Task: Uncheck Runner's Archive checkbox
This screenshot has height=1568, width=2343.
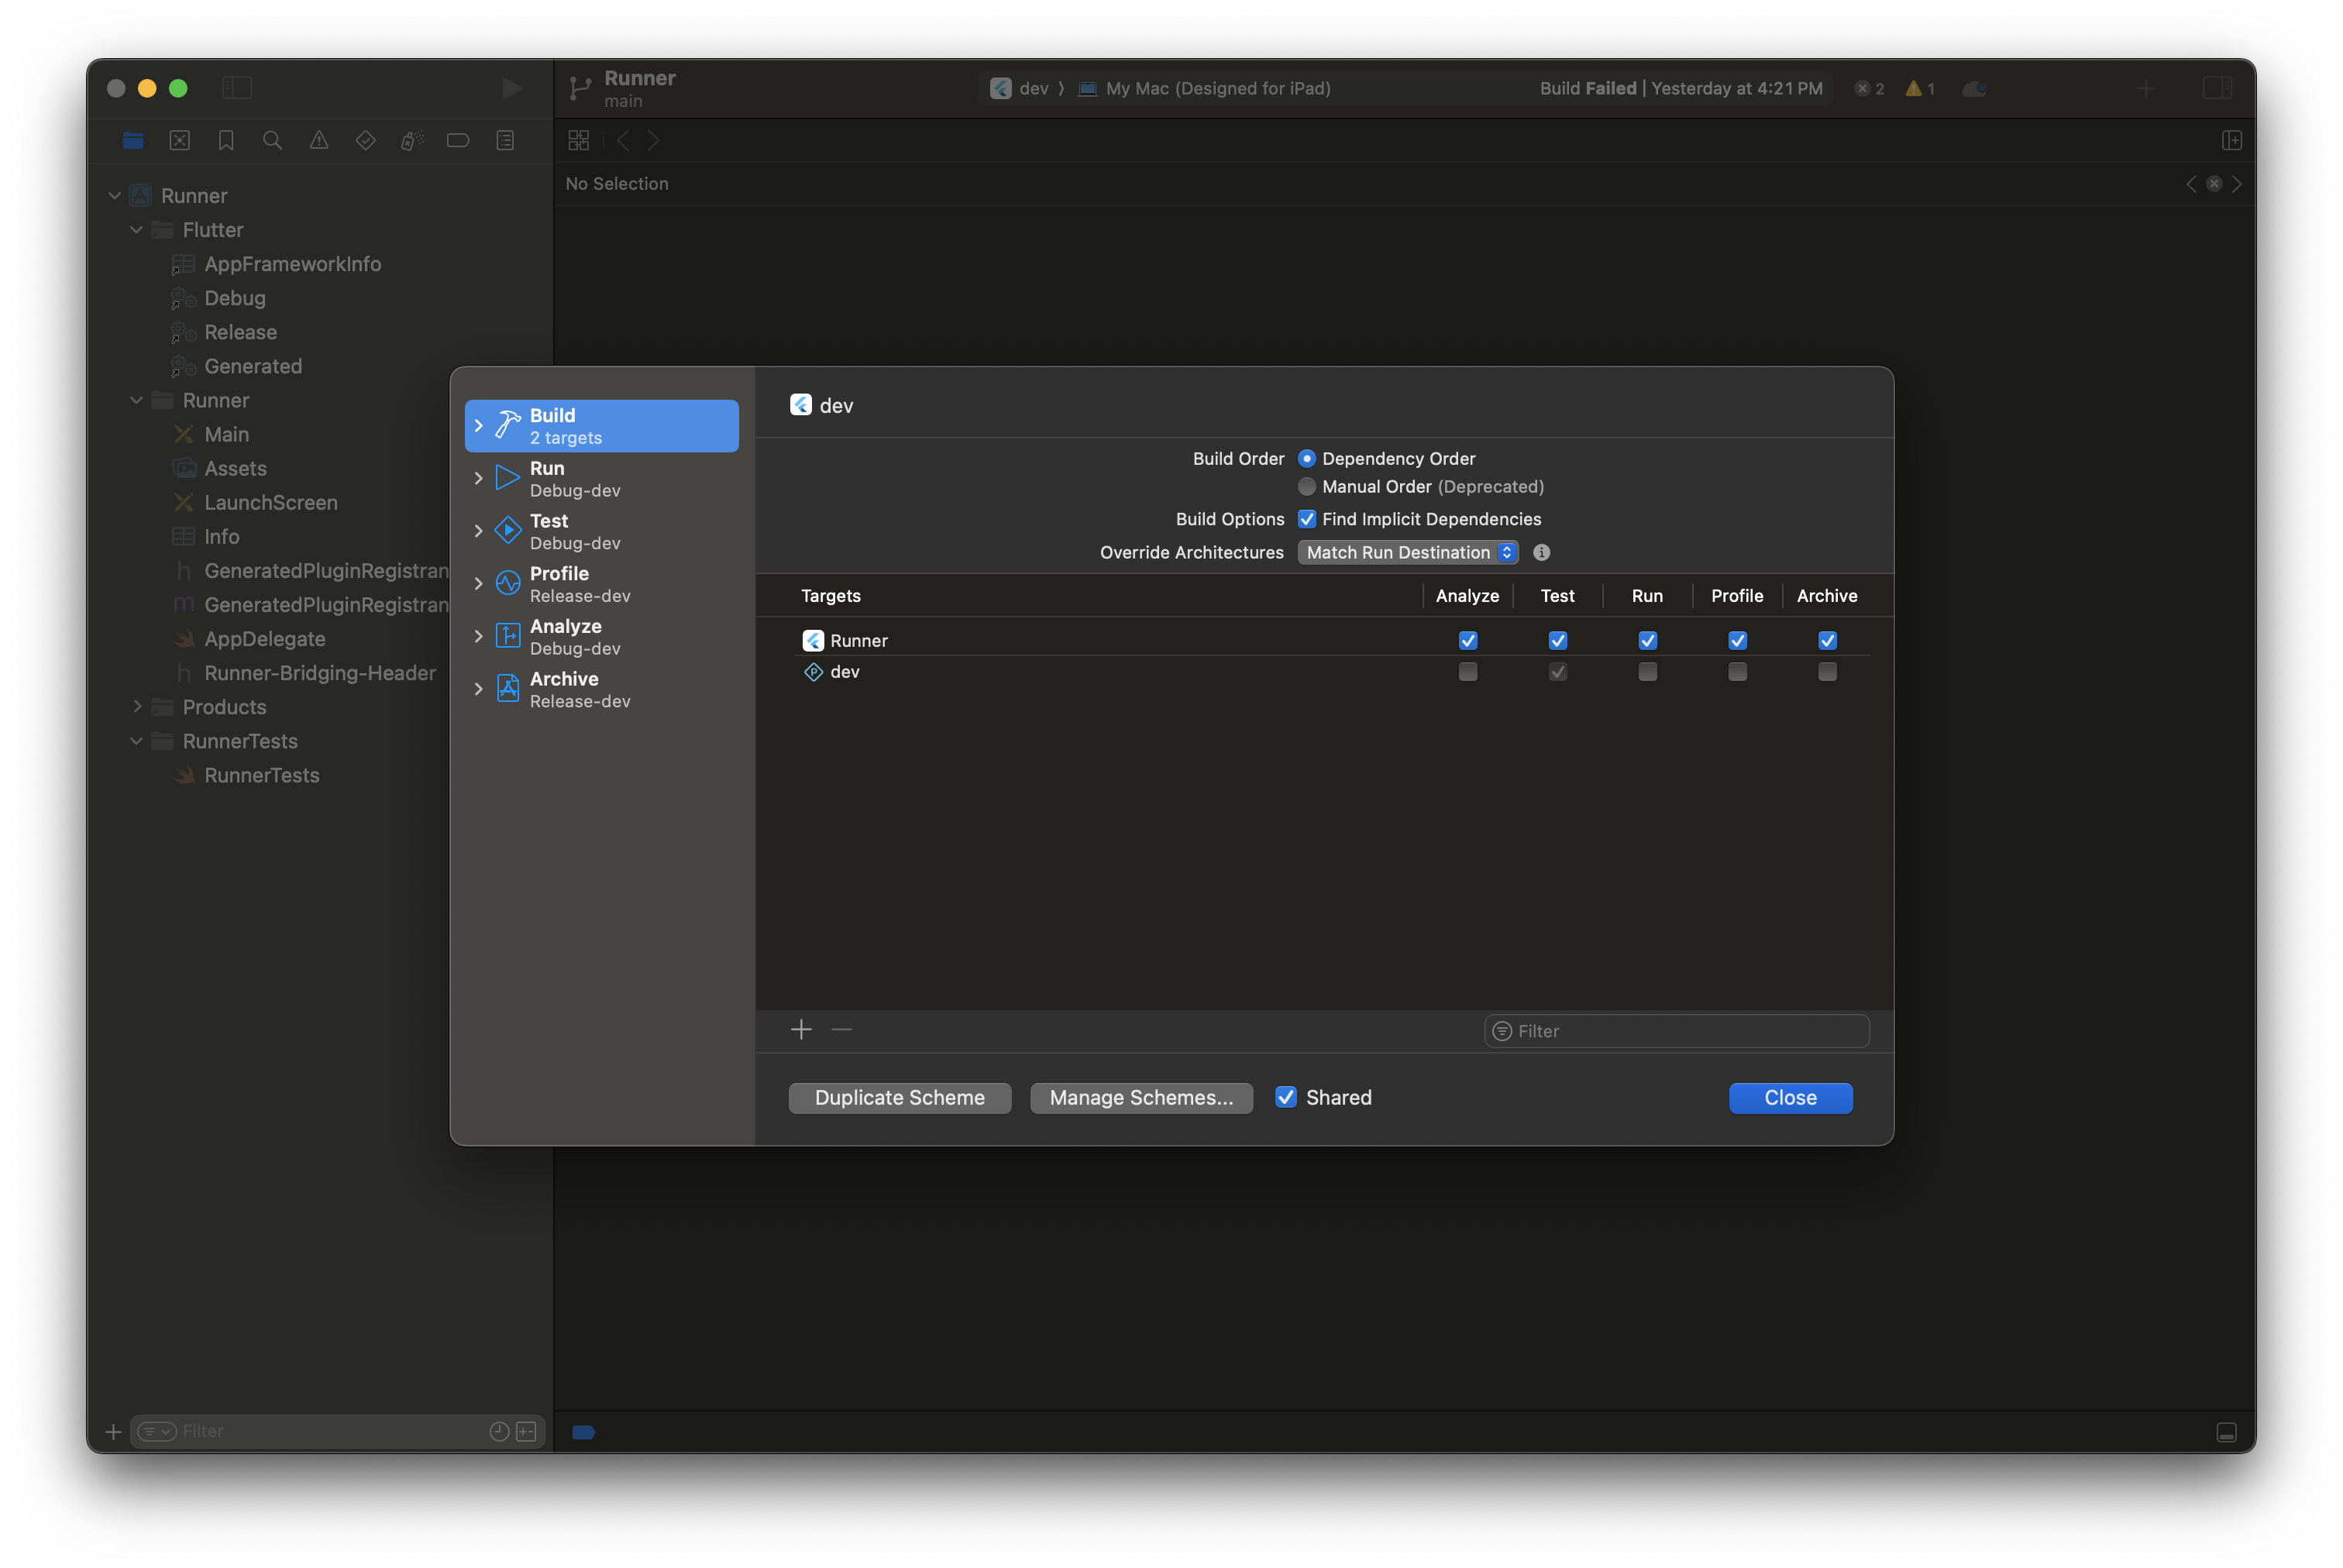Action: 1827,641
